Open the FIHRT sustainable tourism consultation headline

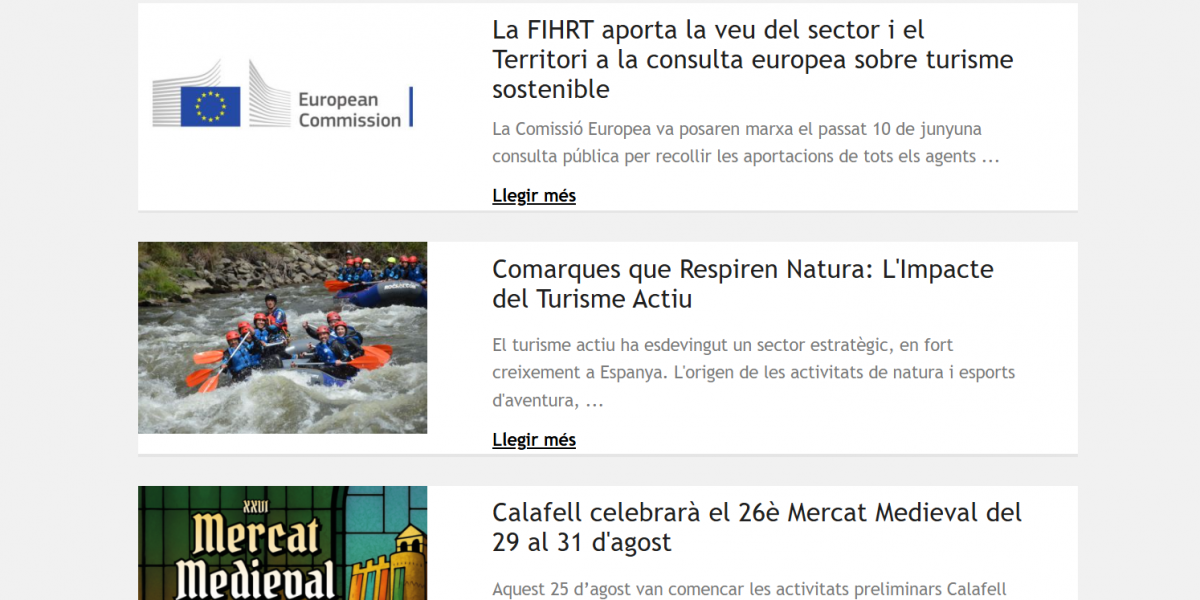click(753, 59)
